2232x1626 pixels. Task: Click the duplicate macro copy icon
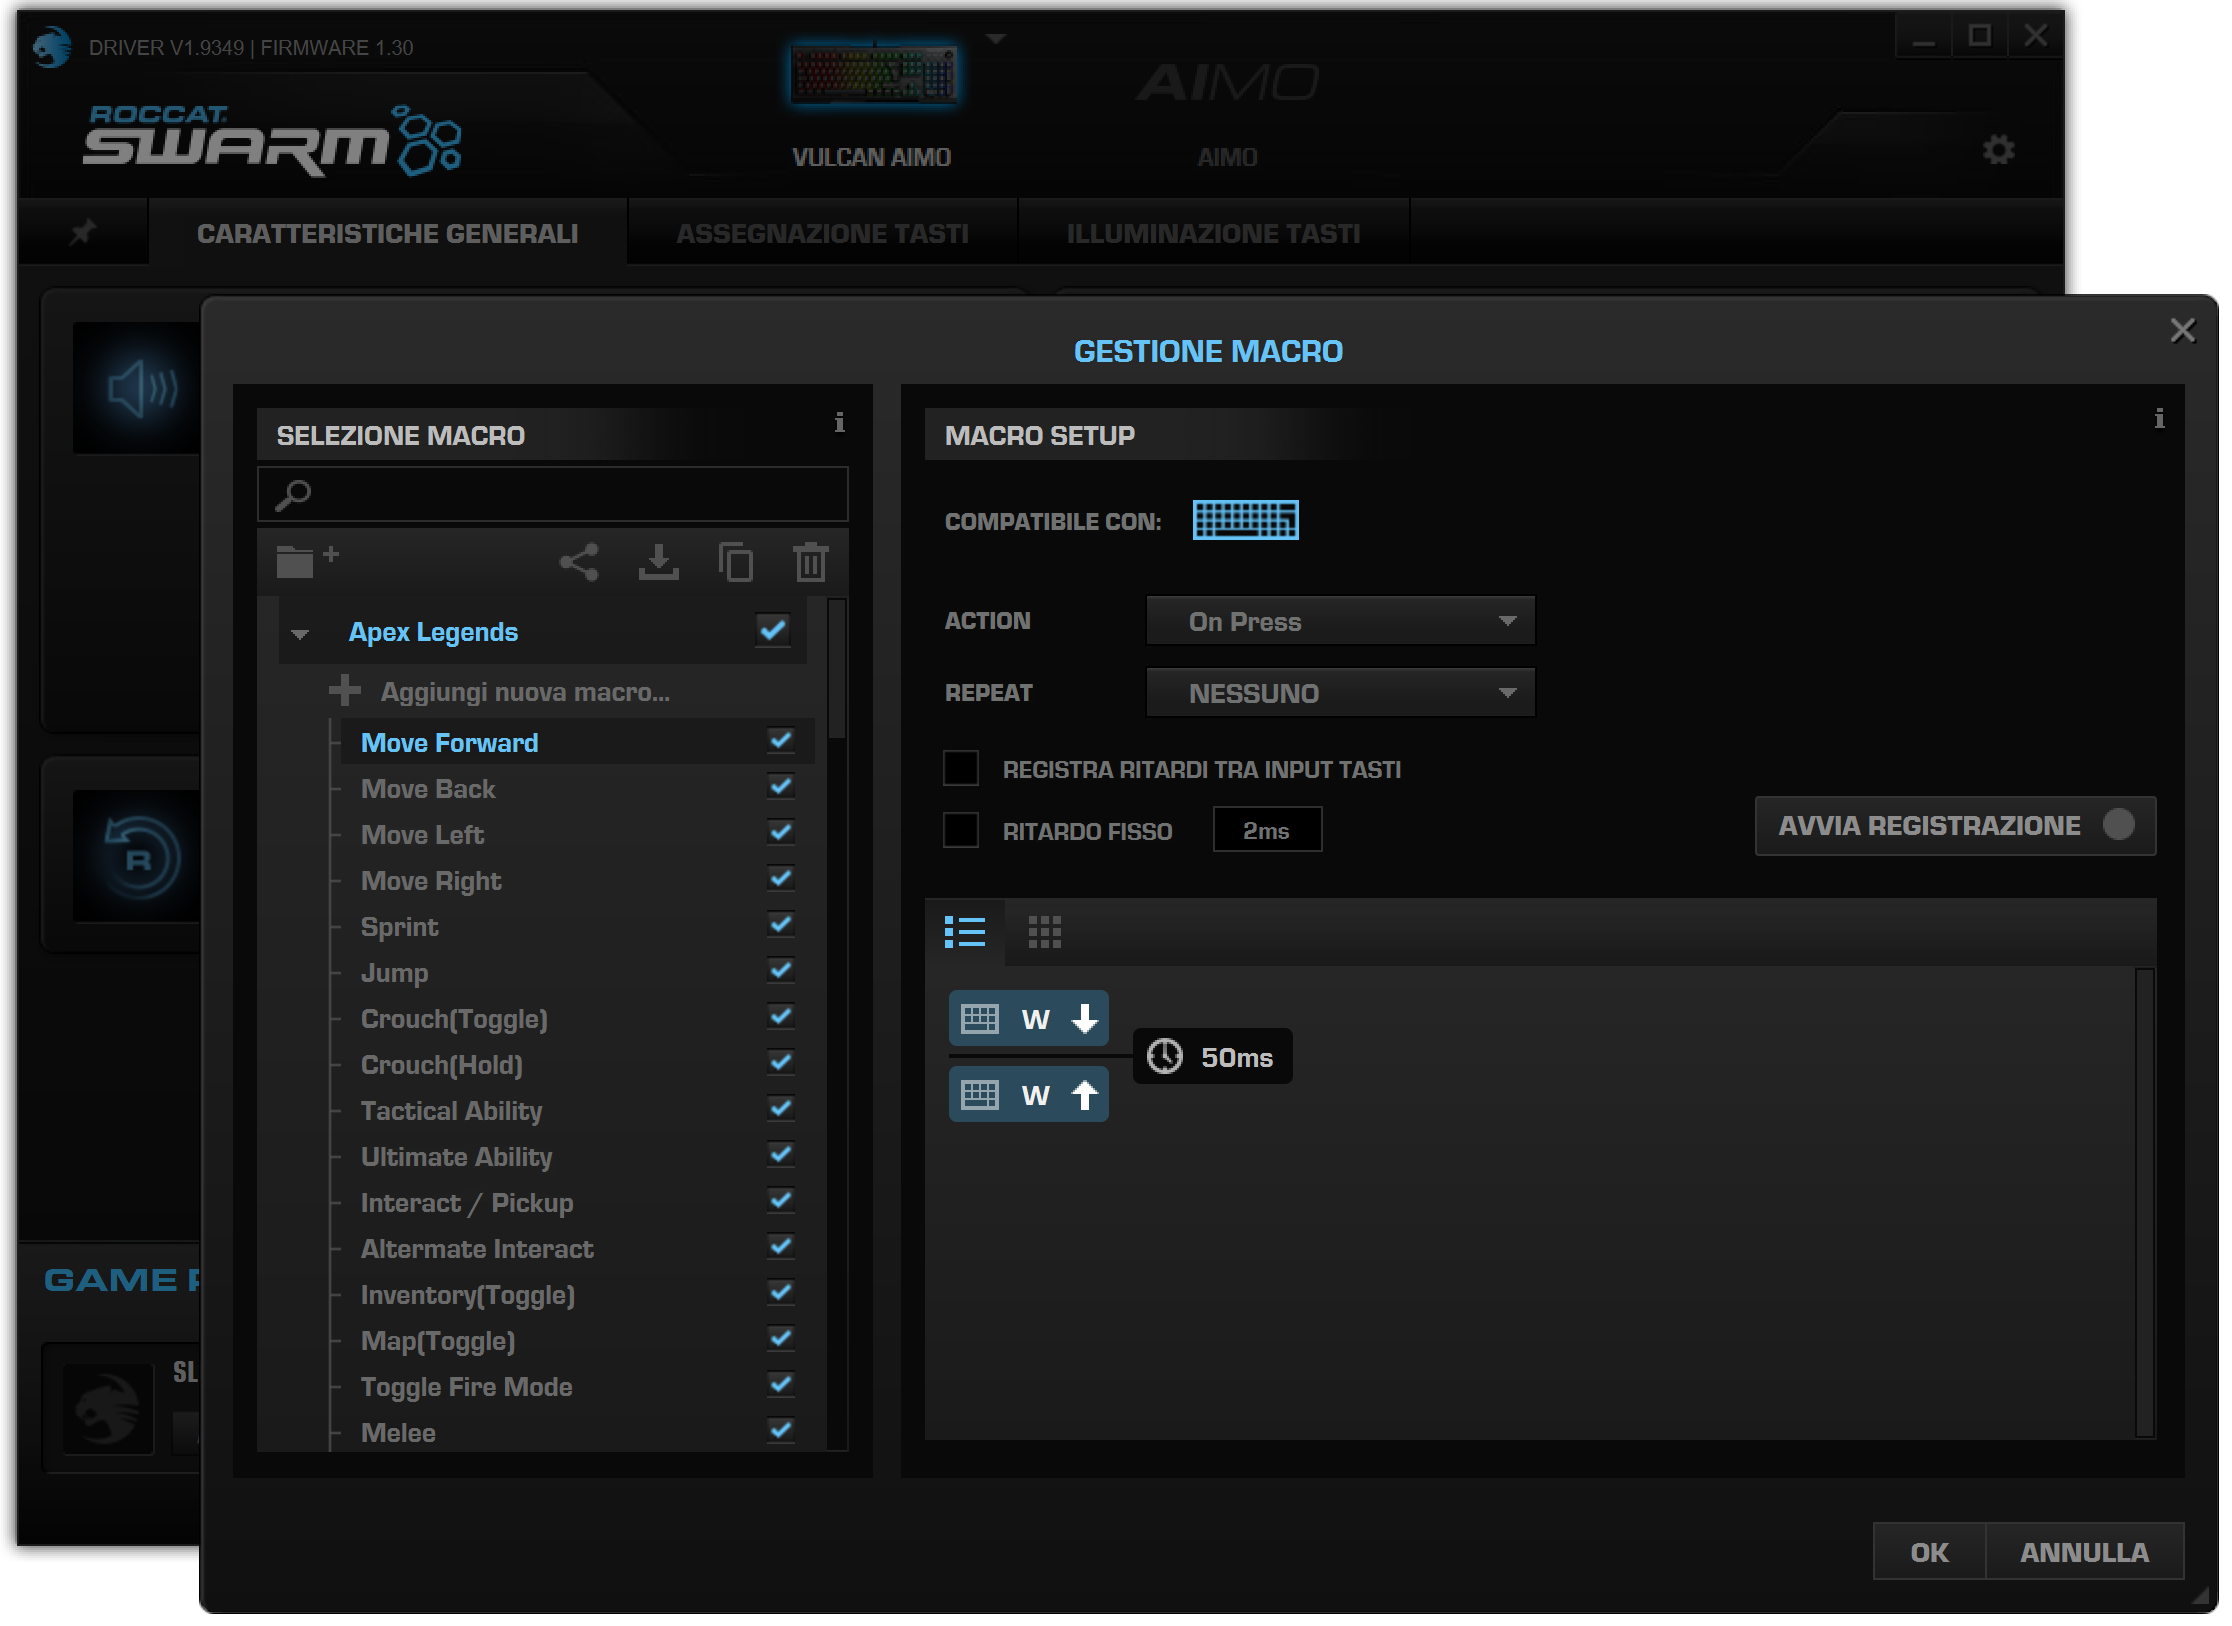[x=736, y=562]
